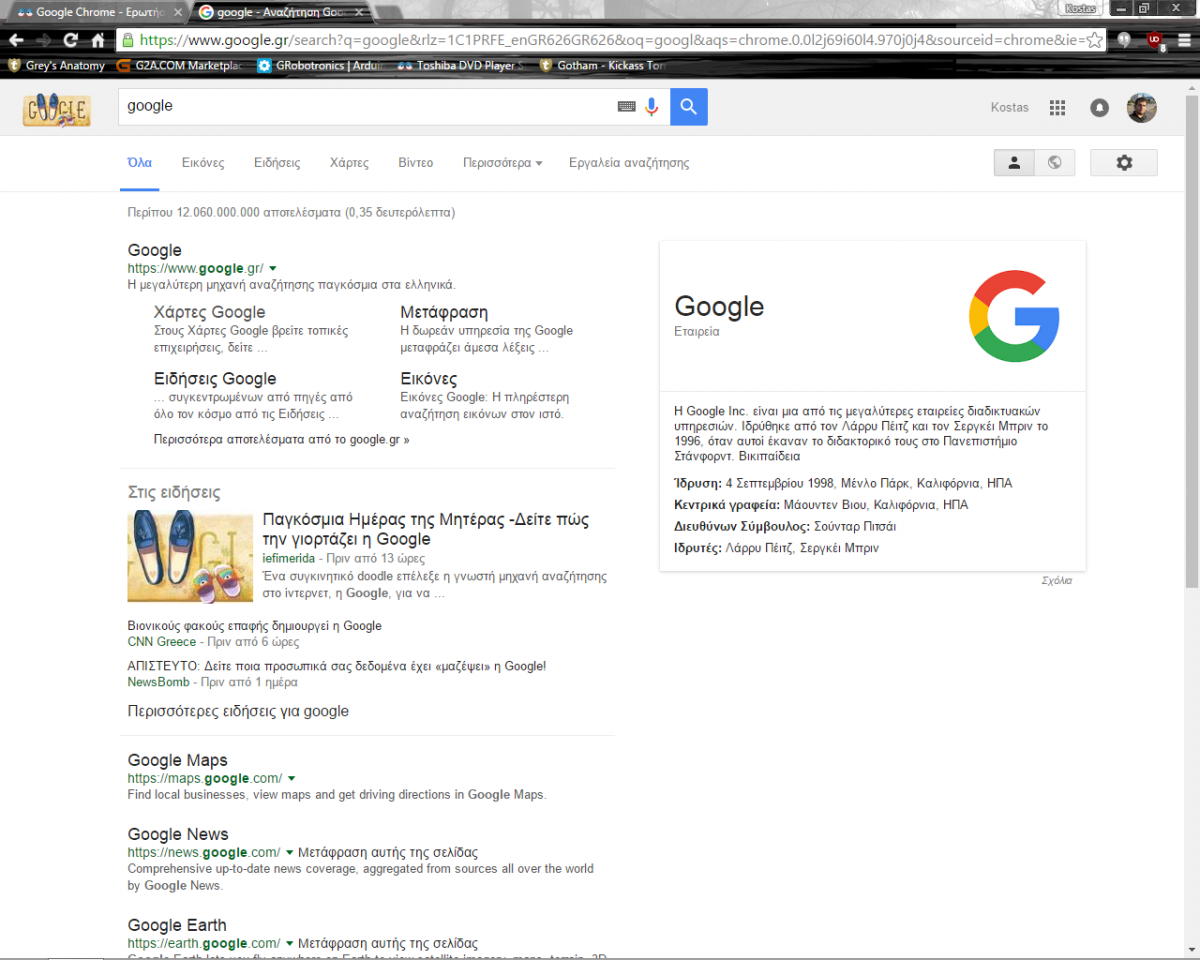Open the G2A.COM Marketplace bookmark
1200x960 pixels.
coord(177,66)
